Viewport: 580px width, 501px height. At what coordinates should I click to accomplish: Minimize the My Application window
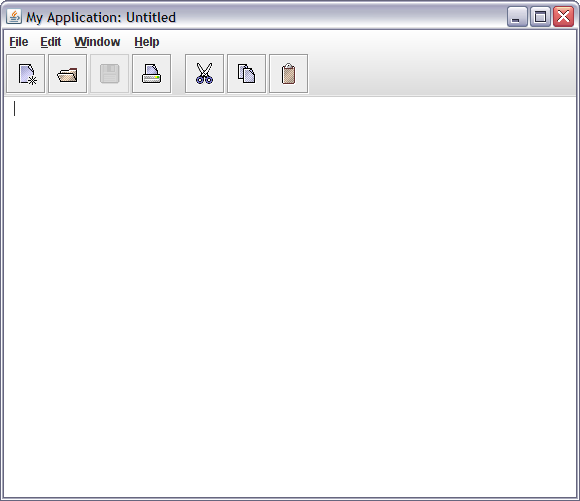(517, 17)
